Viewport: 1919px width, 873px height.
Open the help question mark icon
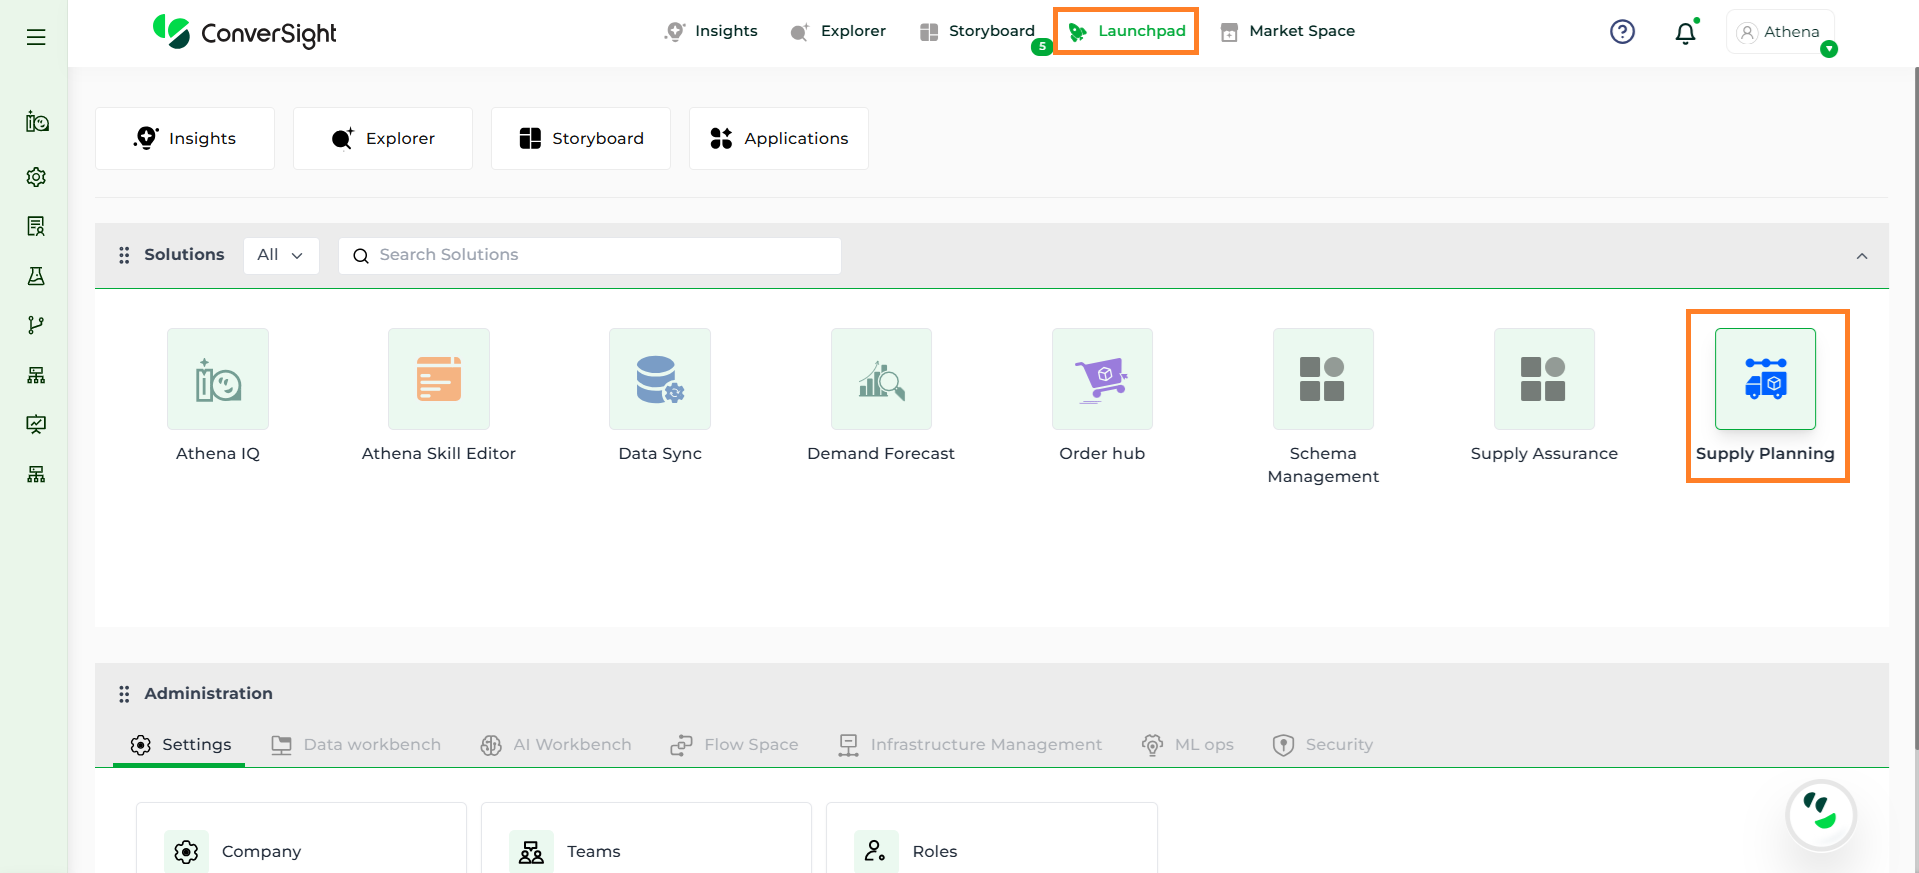pos(1622,32)
